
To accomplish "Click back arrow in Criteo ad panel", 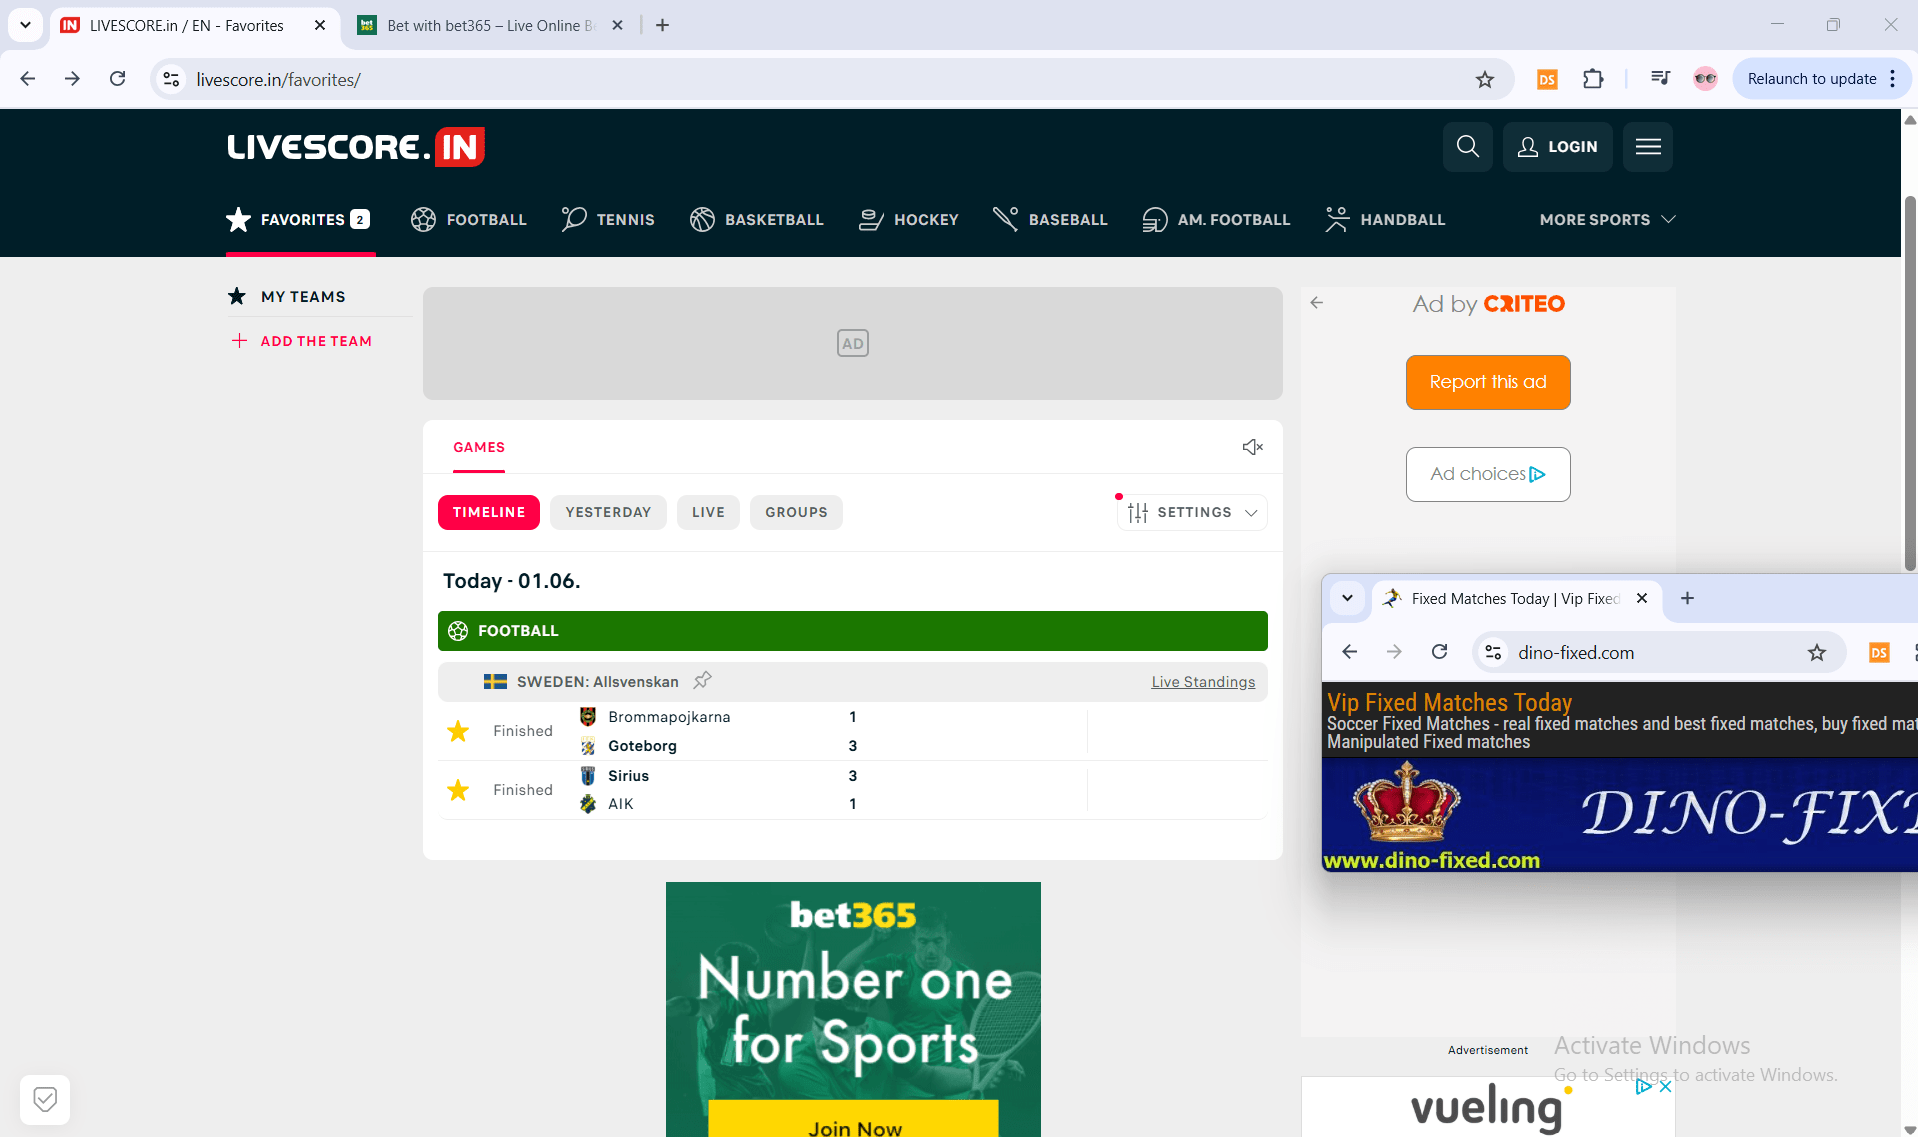I will click(x=1316, y=303).
